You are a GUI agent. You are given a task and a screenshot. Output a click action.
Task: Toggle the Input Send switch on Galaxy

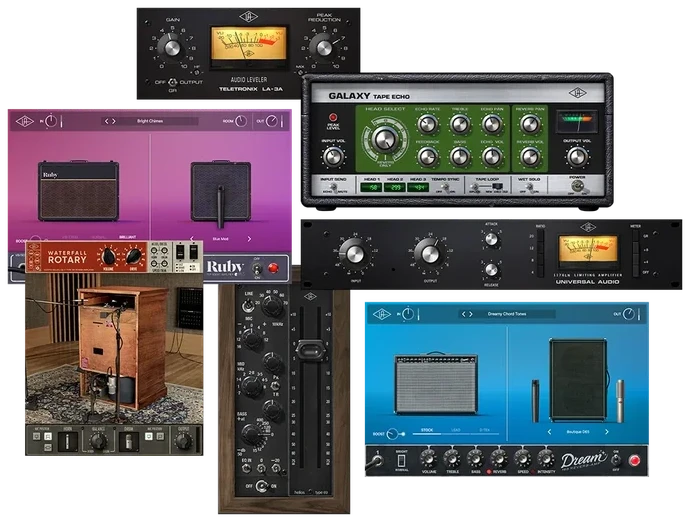click(334, 187)
